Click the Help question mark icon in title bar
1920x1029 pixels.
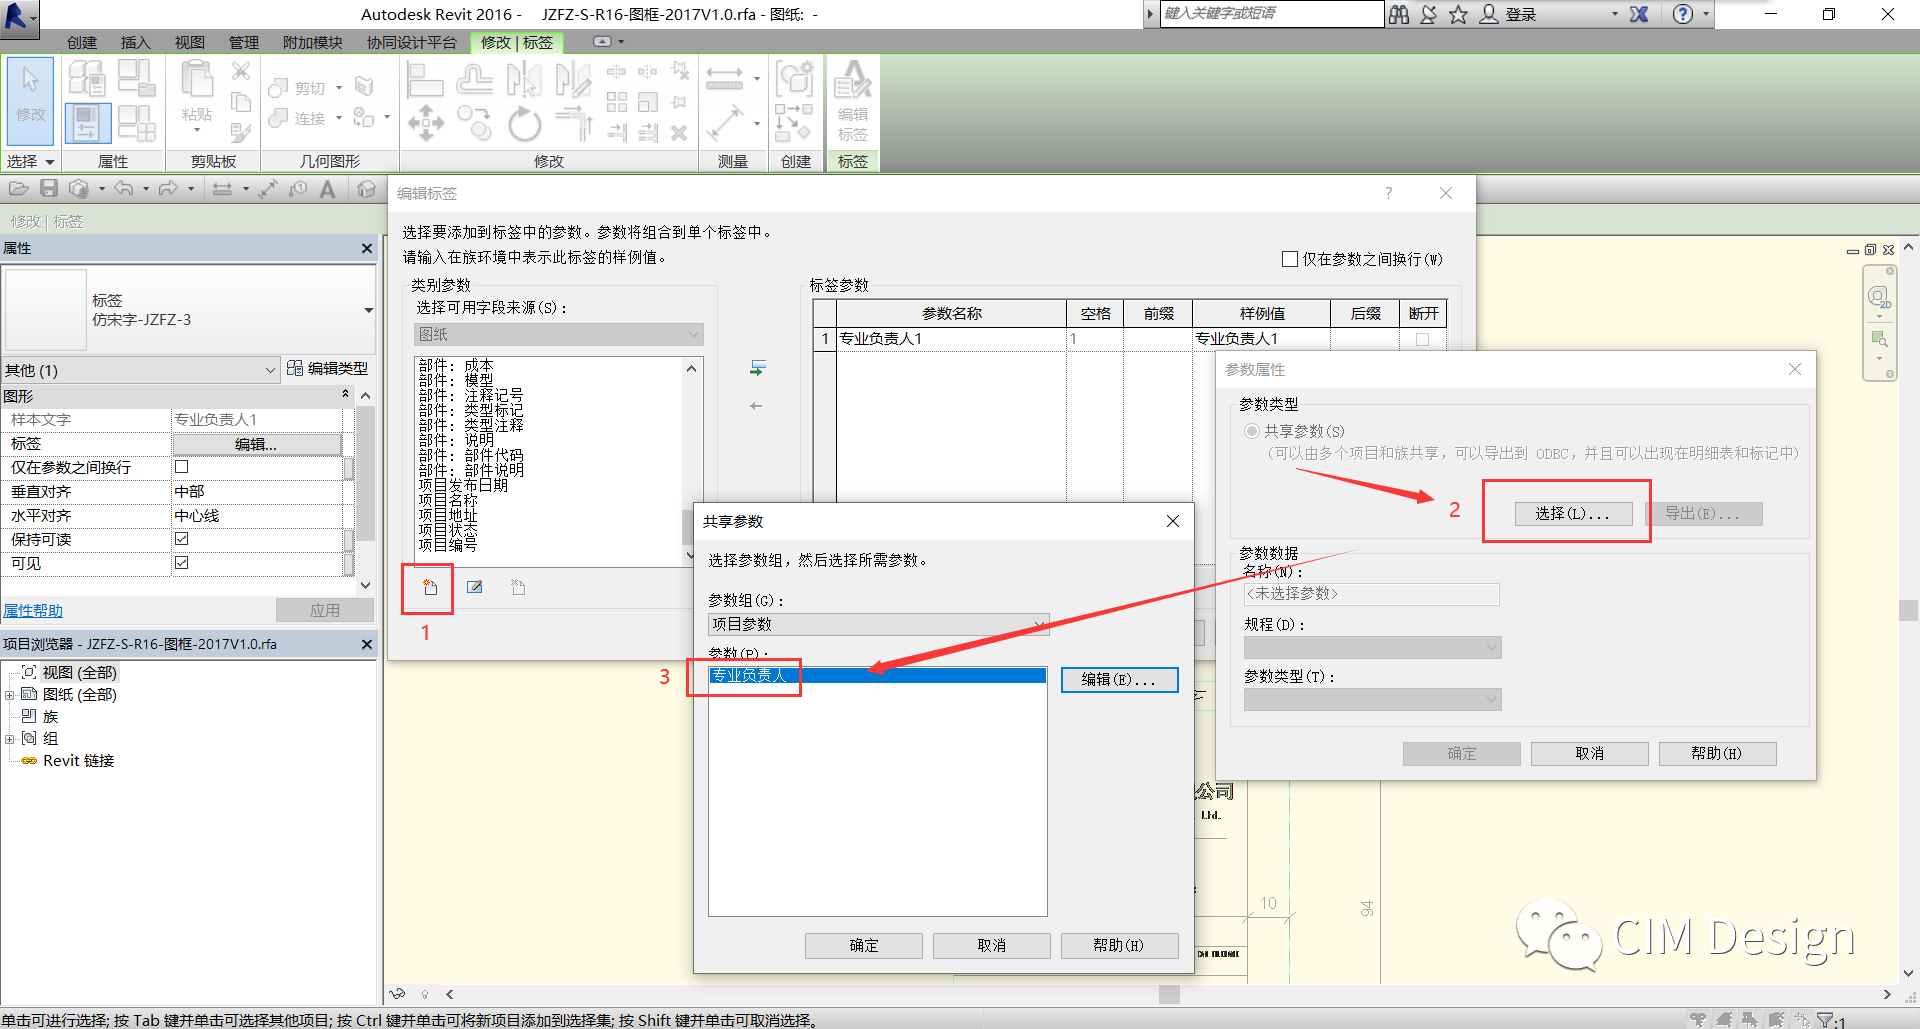pos(1683,14)
